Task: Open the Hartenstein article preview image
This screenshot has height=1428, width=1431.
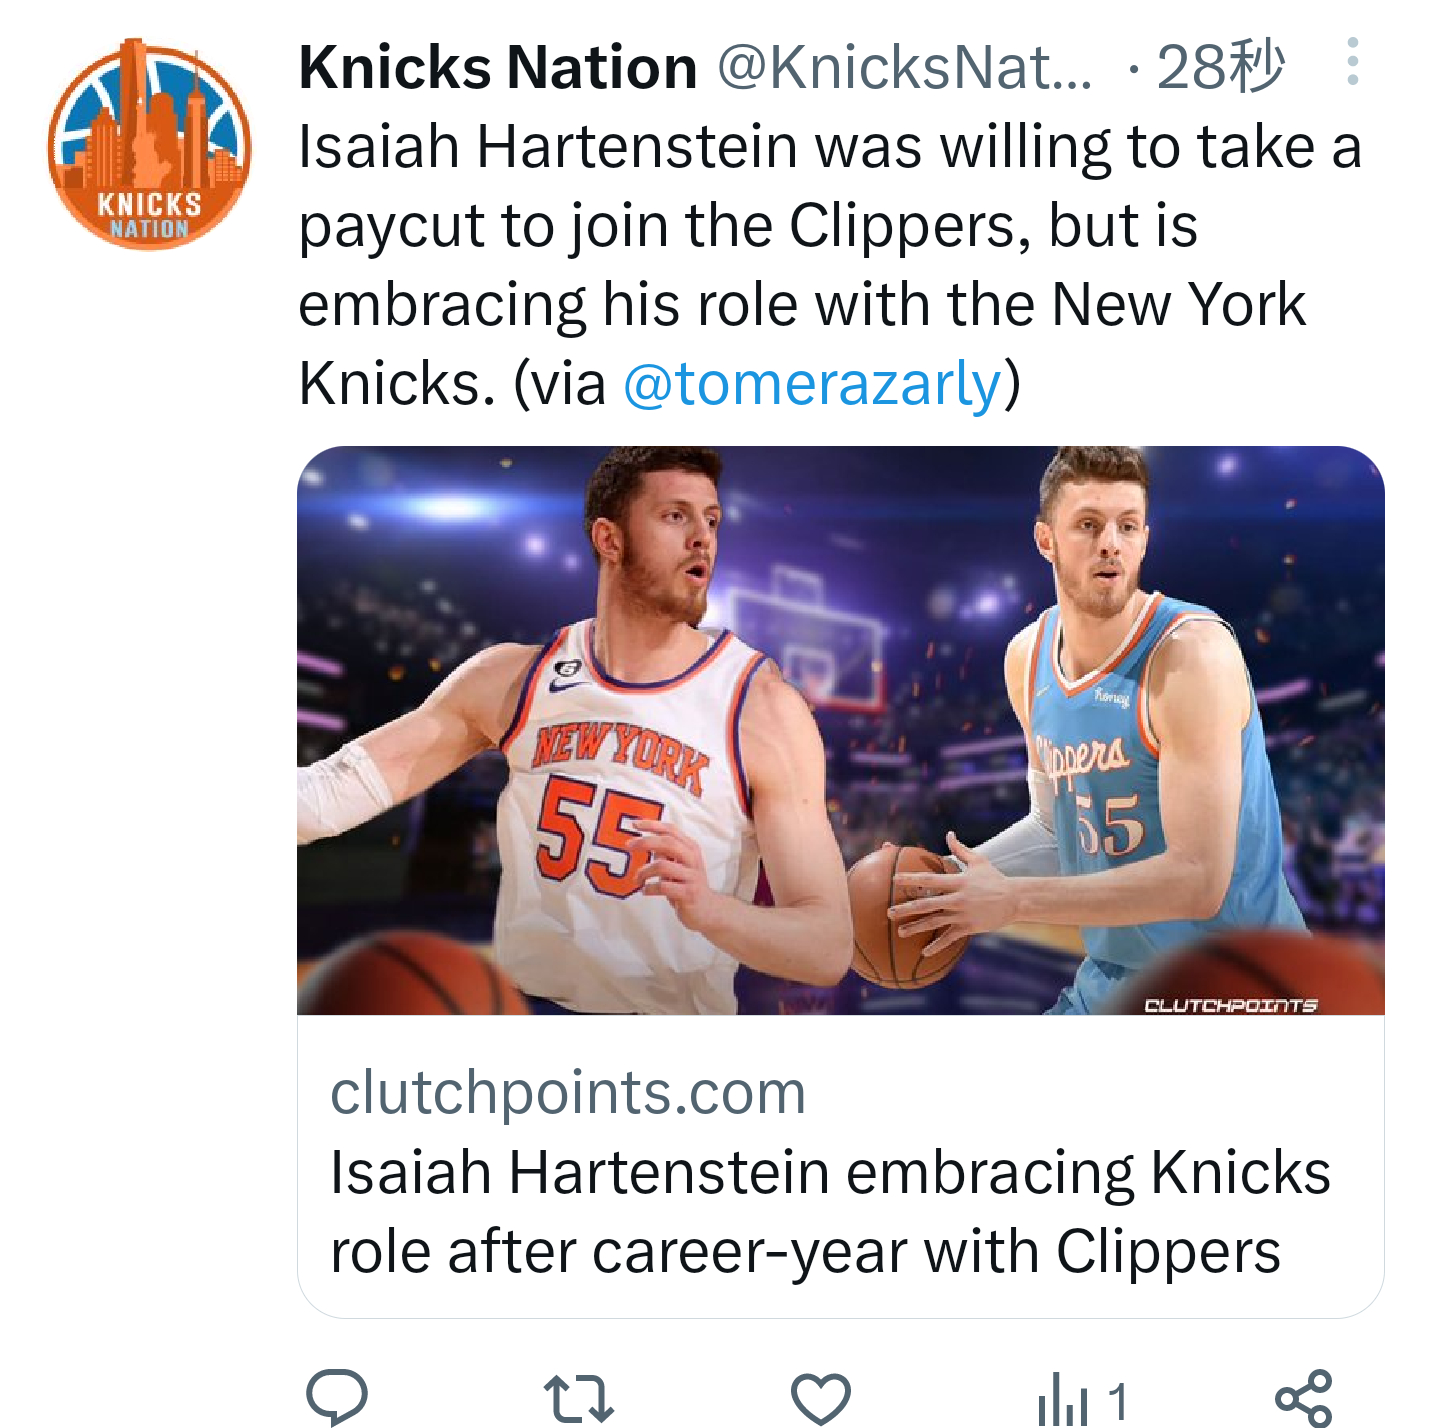Action: coord(840,730)
